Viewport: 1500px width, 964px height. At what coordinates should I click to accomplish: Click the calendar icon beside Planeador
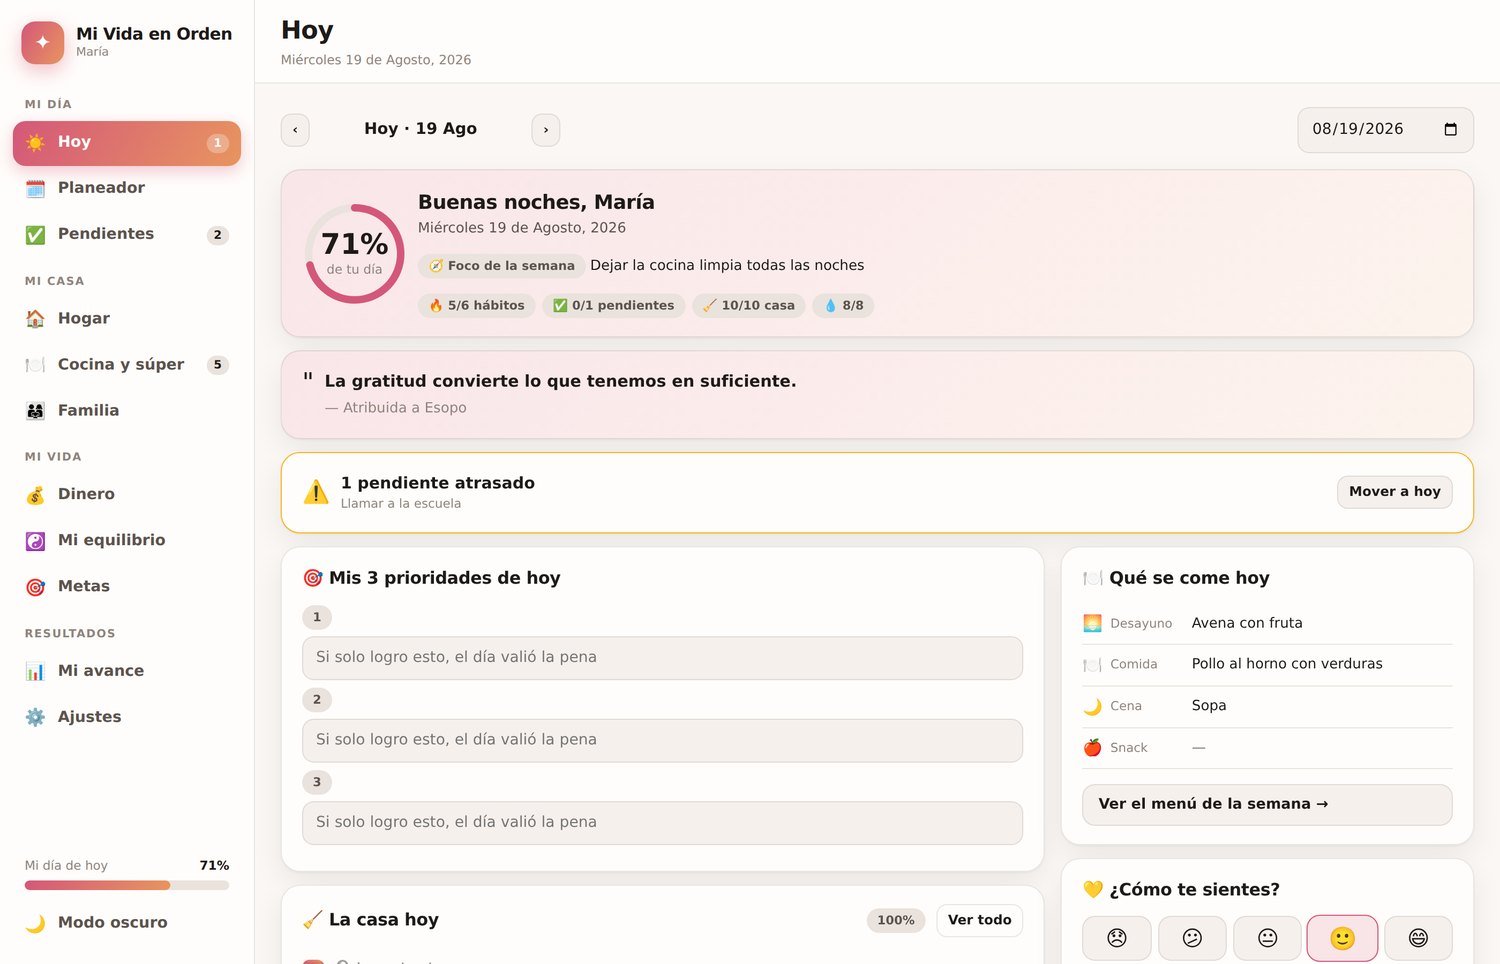[35, 188]
